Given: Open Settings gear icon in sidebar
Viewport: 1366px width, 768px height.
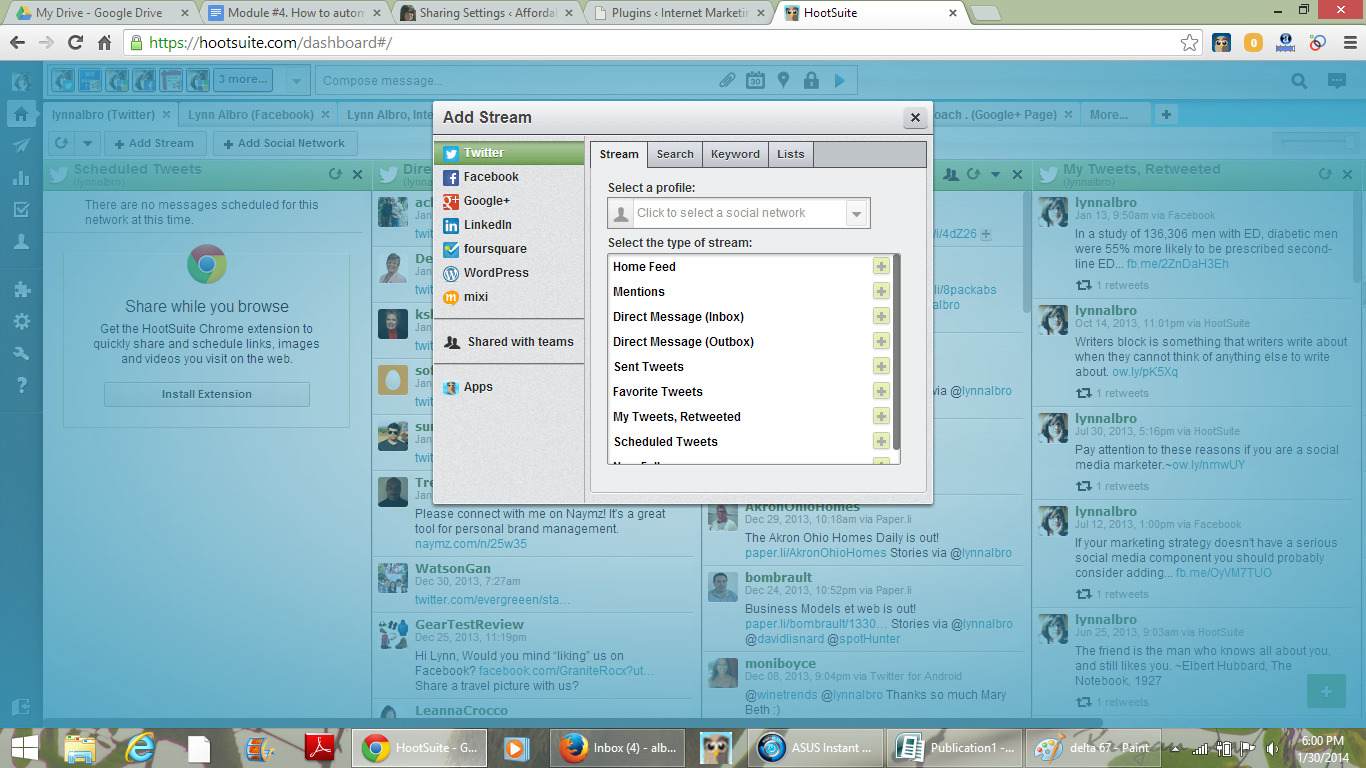Looking at the screenshot, I should coord(21,322).
